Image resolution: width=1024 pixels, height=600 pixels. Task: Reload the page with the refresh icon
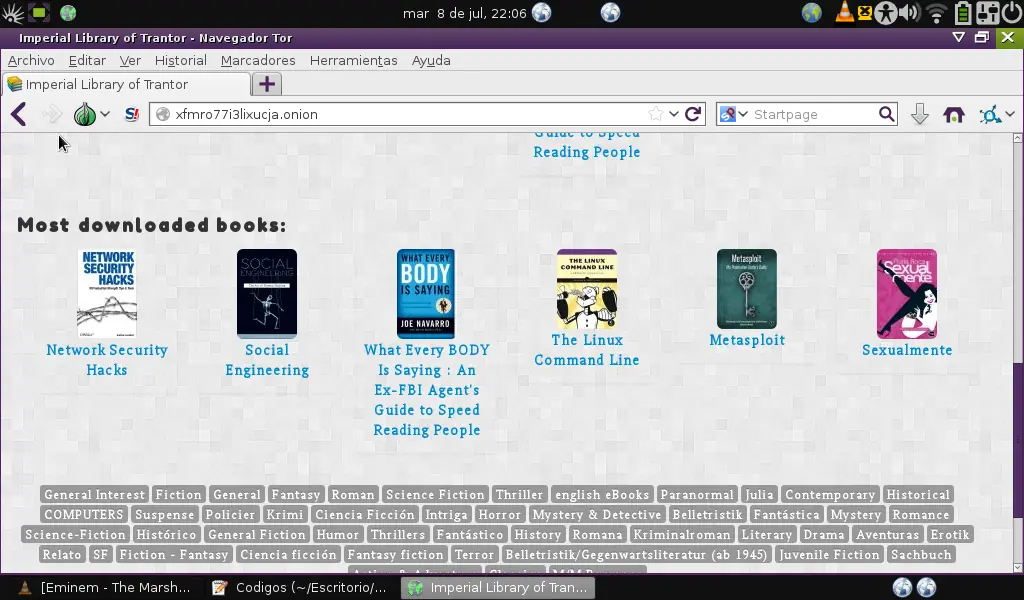pyautogui.click(x=693, y=114)
